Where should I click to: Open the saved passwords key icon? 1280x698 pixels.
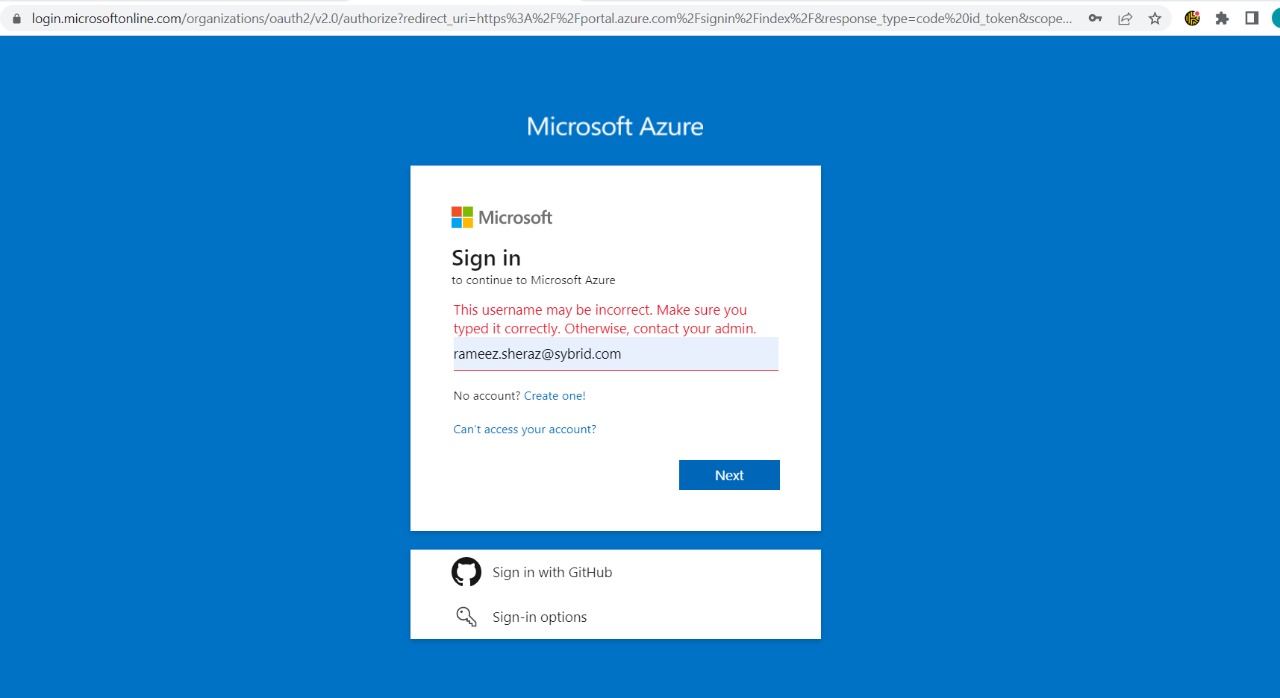1096,18
